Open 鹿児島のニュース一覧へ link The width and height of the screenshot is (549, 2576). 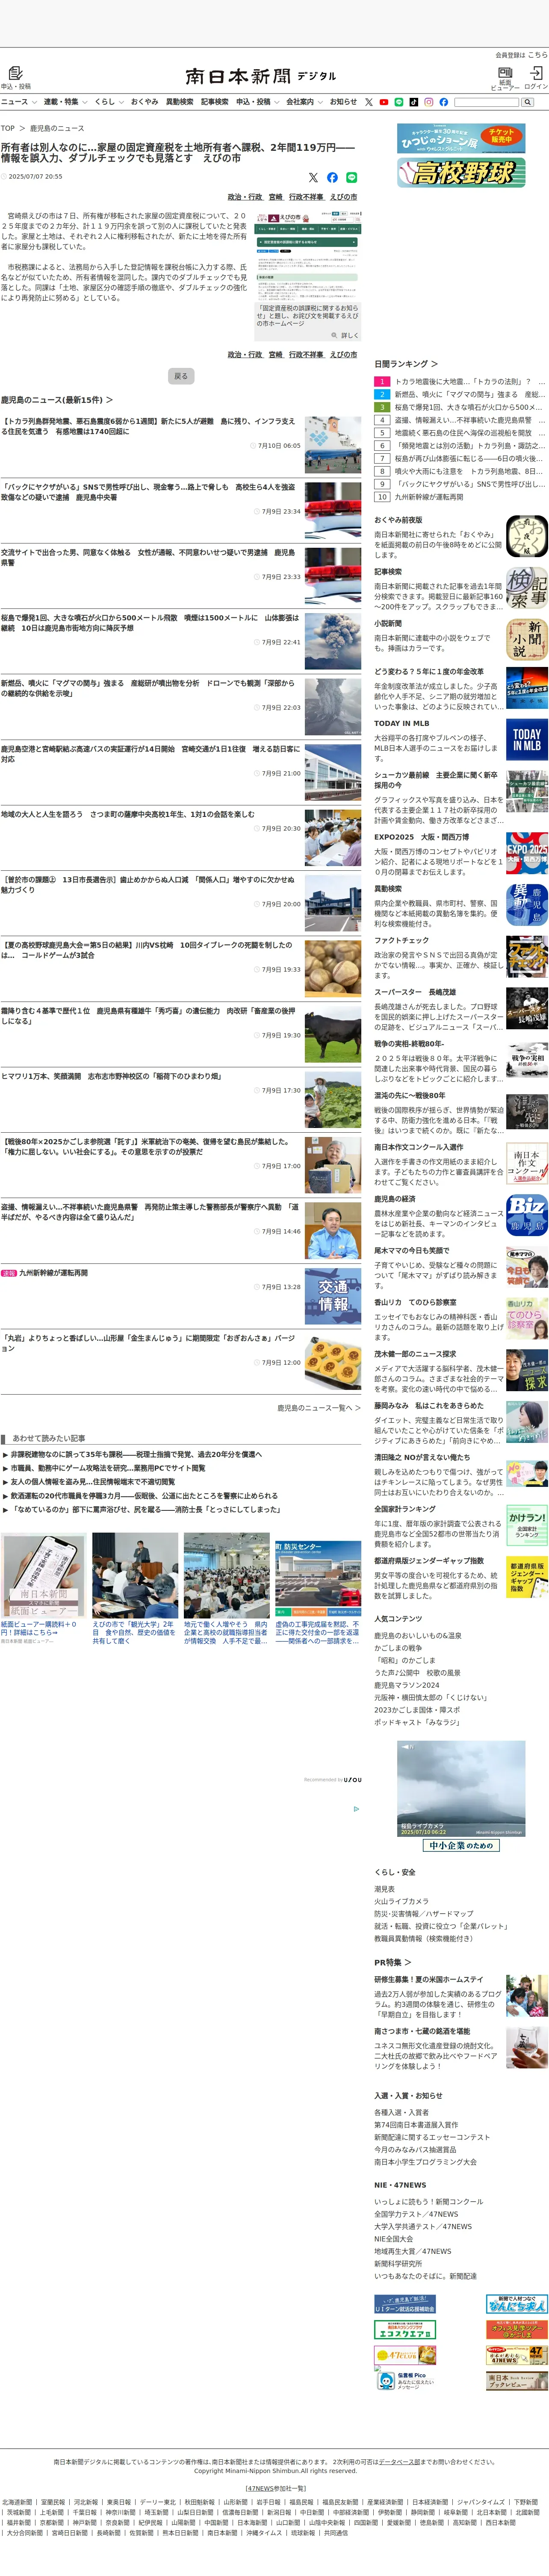[319, 1408]
